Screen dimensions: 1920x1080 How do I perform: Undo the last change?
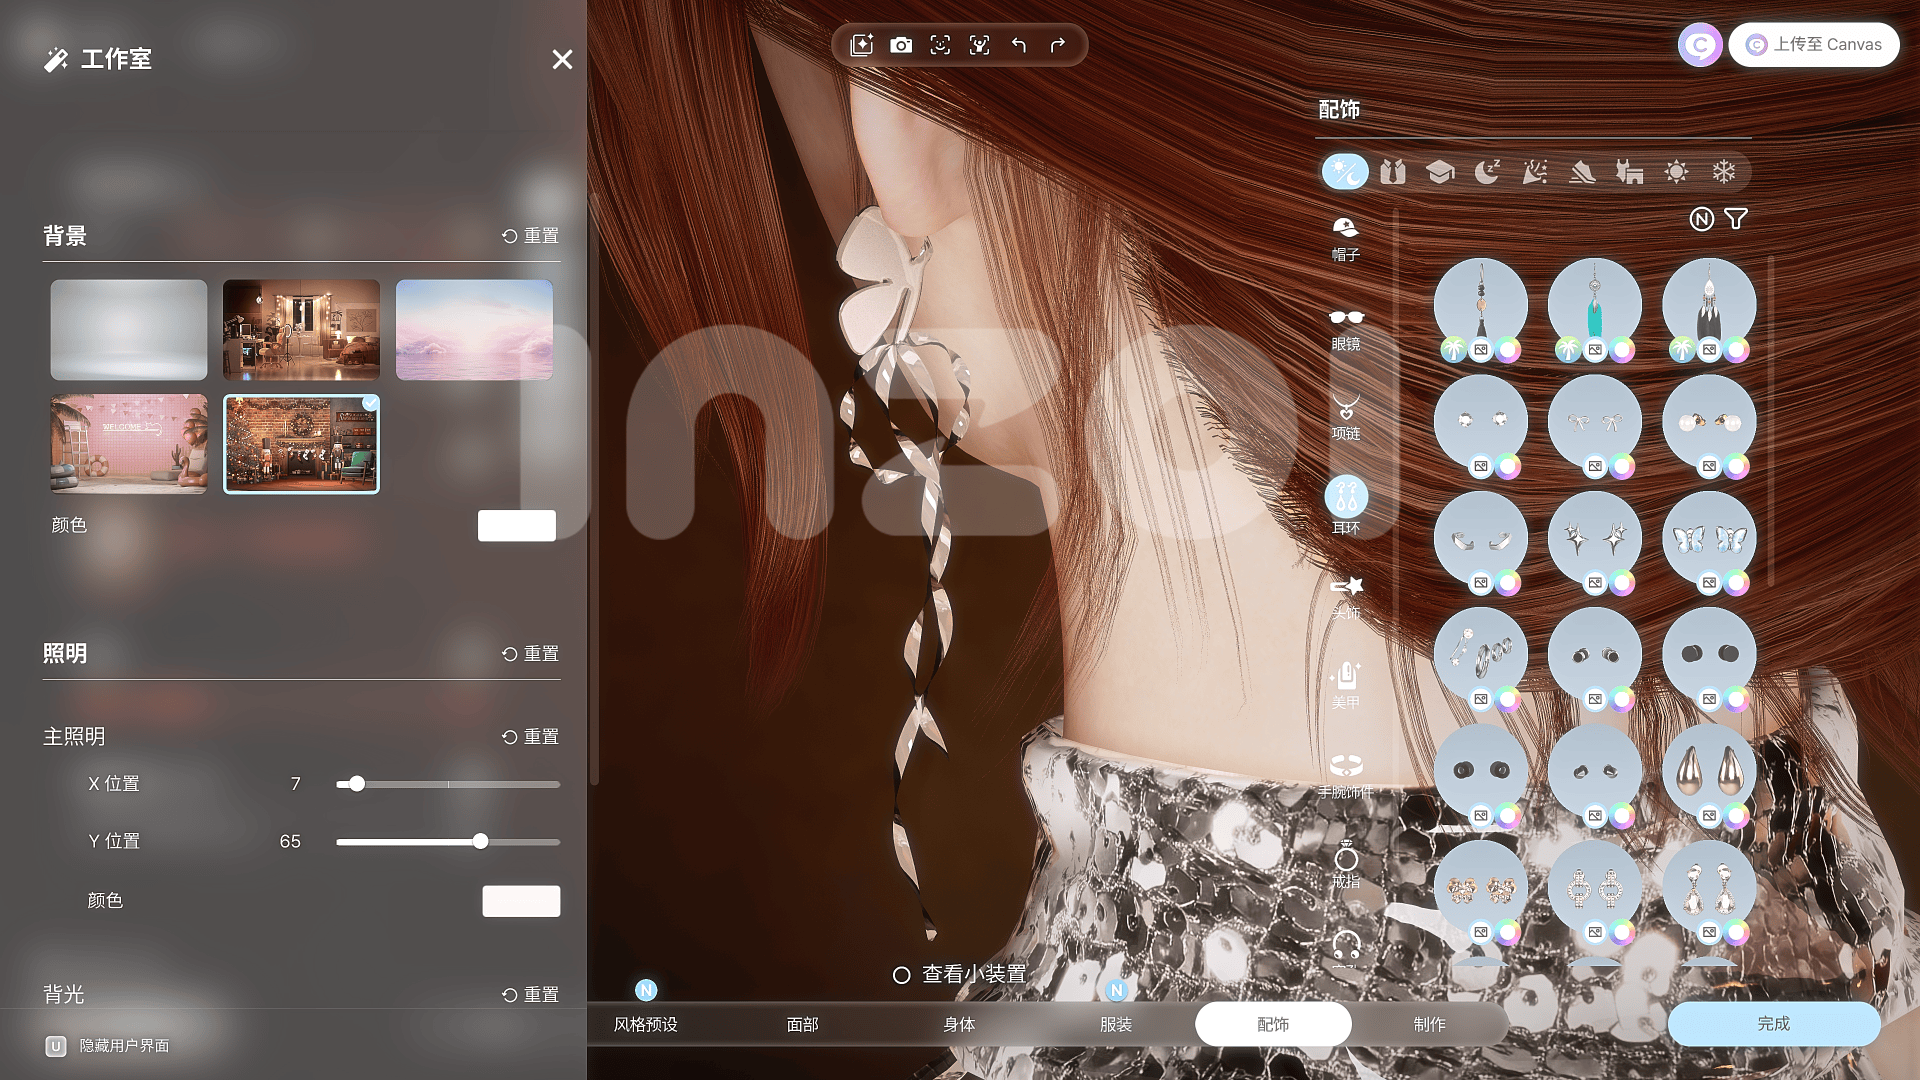click(1019, 45)
